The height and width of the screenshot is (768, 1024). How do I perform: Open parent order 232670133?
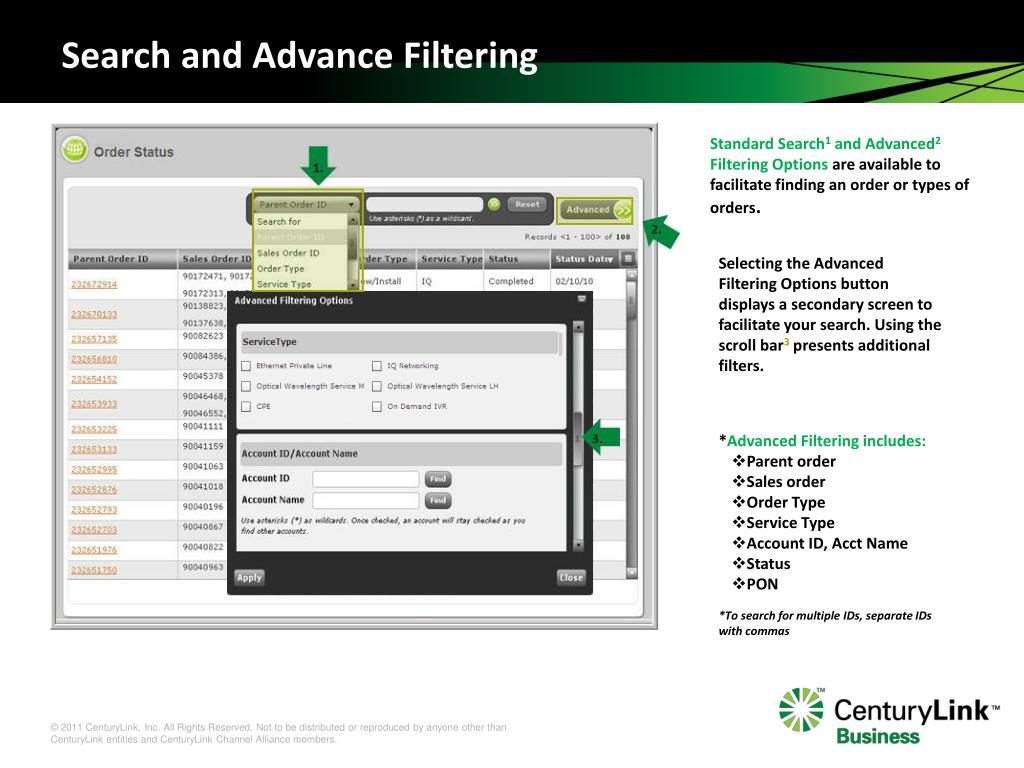click(x=94, y=314)
